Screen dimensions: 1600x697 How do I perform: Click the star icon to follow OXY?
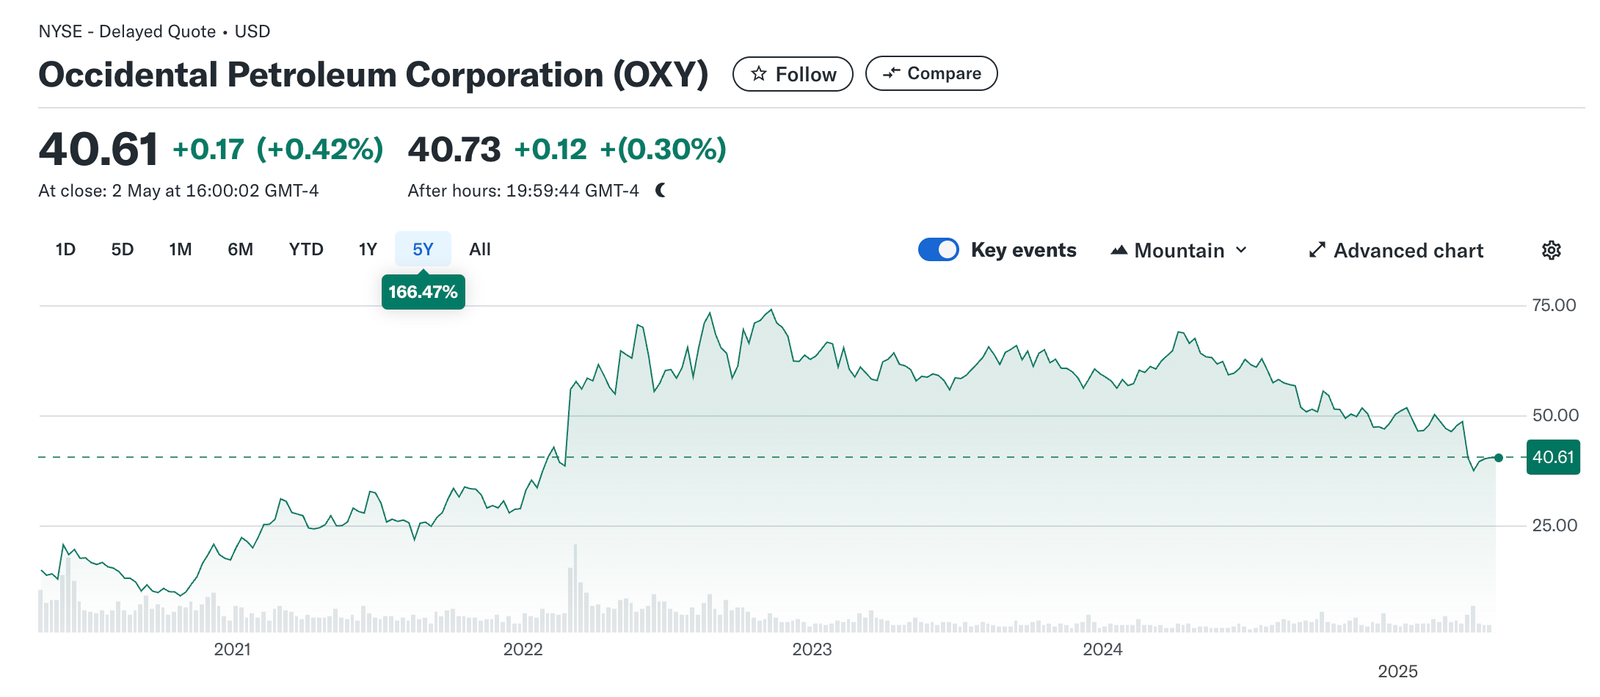[760, 73]
